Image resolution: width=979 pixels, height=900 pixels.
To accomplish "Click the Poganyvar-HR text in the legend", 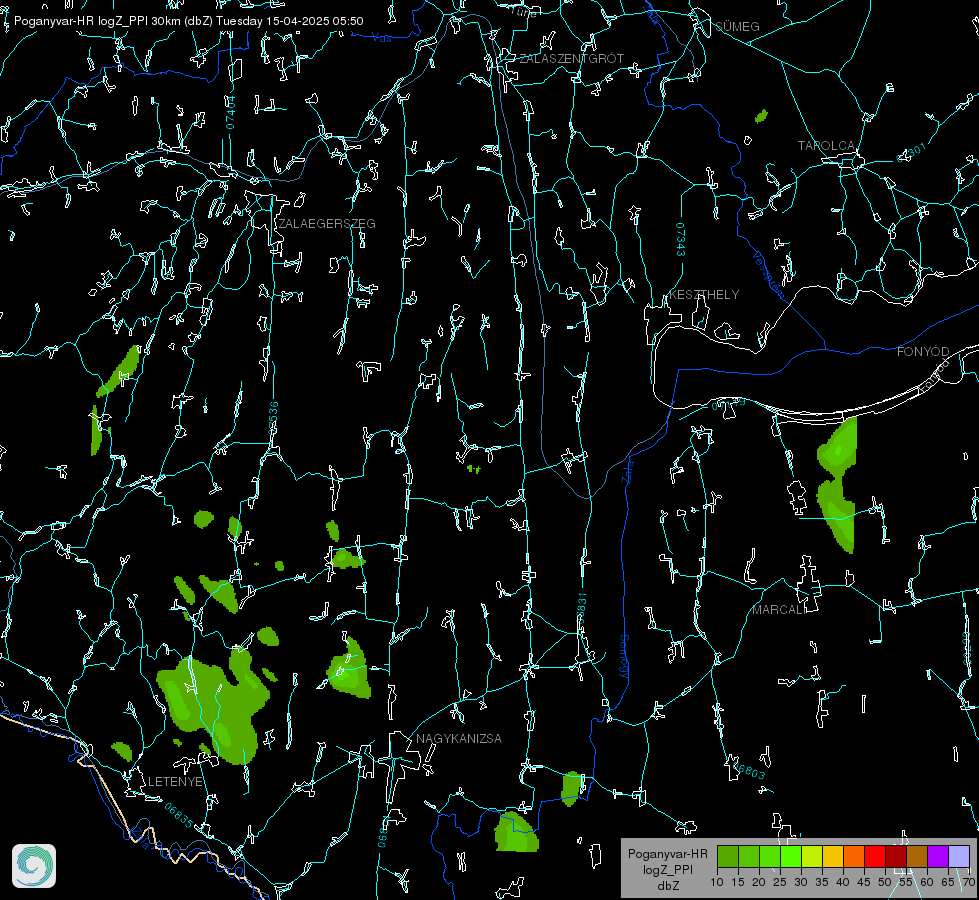I will pyautogui.click(x=667, y=853).
